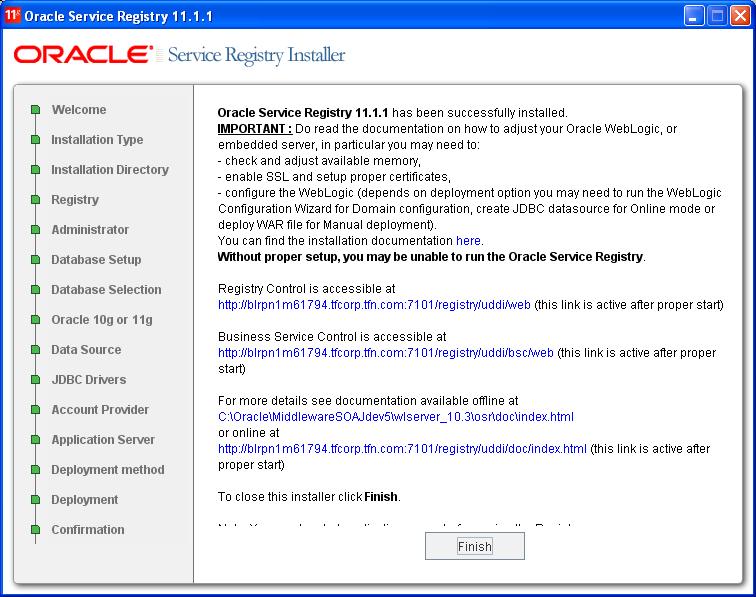The image size is (756, 597).
Task: Click the green marker beside Welcome step
Action: (35, 109)
